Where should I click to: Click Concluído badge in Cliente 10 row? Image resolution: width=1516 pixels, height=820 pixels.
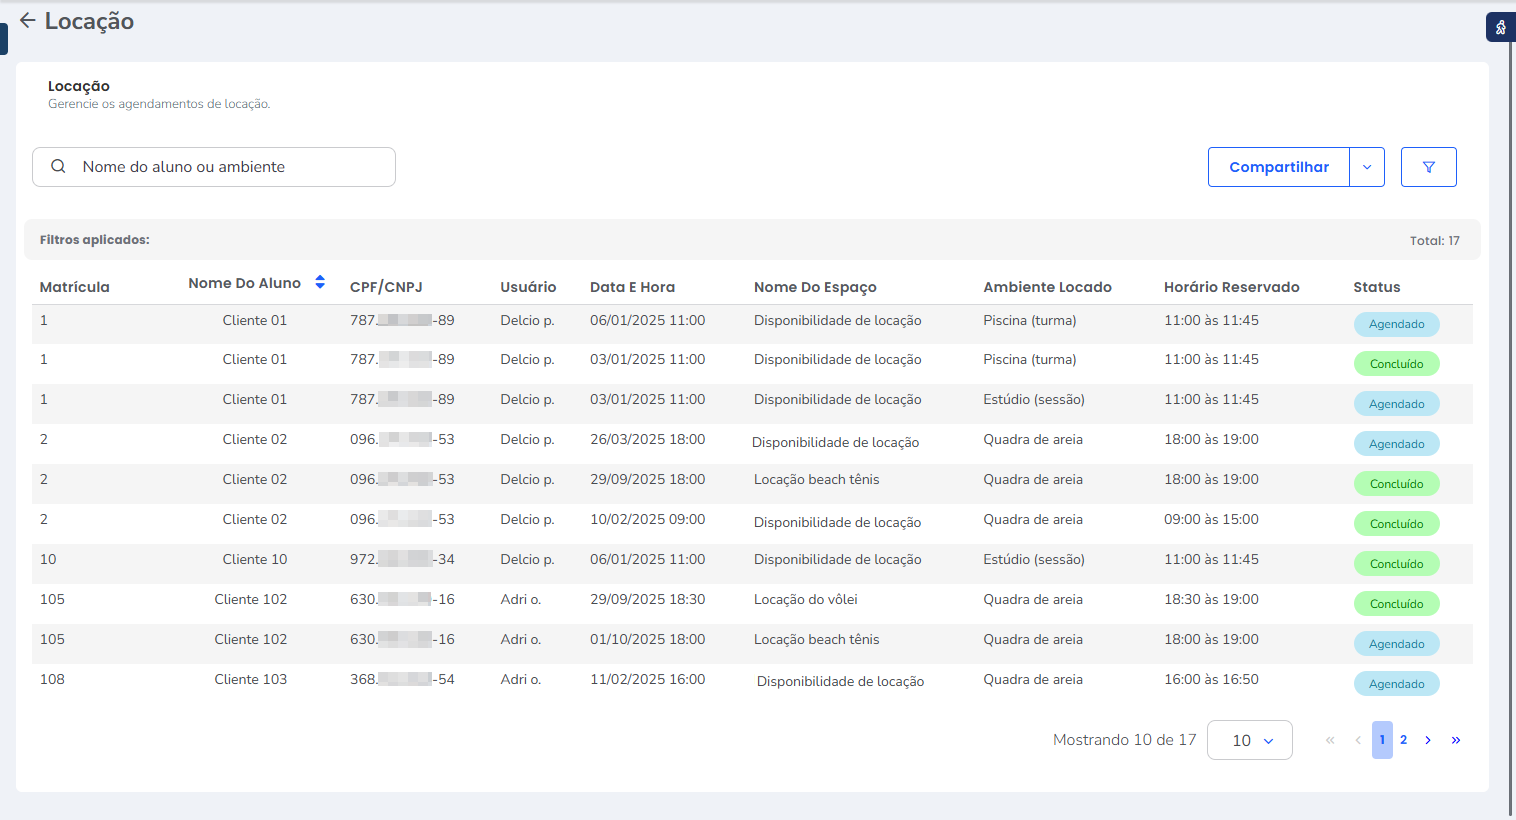pos(1396,564)
